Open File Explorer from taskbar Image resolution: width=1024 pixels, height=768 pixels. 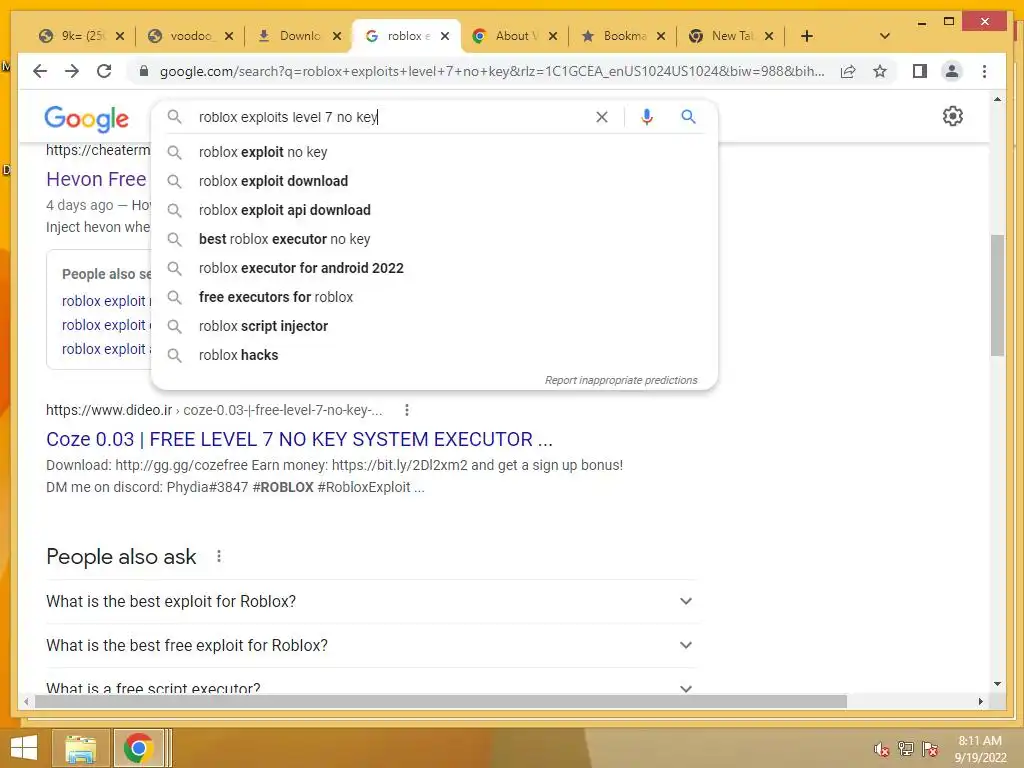point(80,748)
